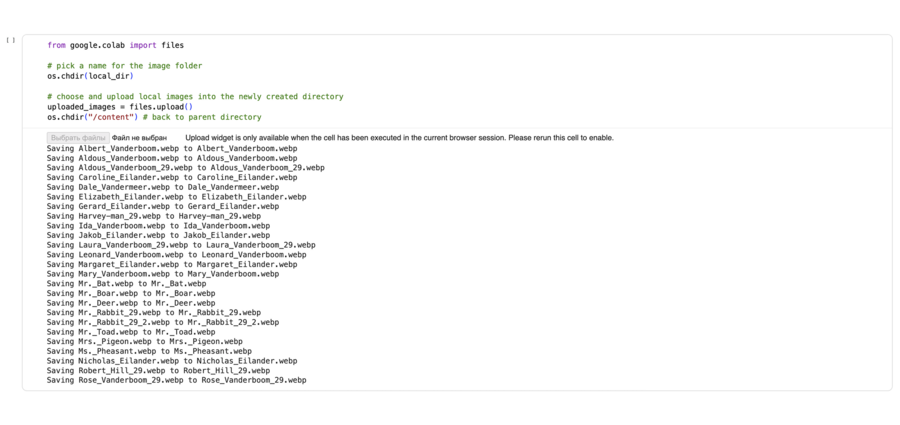This screenshot has width=900, height=425.
Task: Click the 'Saving Mr._Bat.webp' output line
Action: [x=131, y=284]
